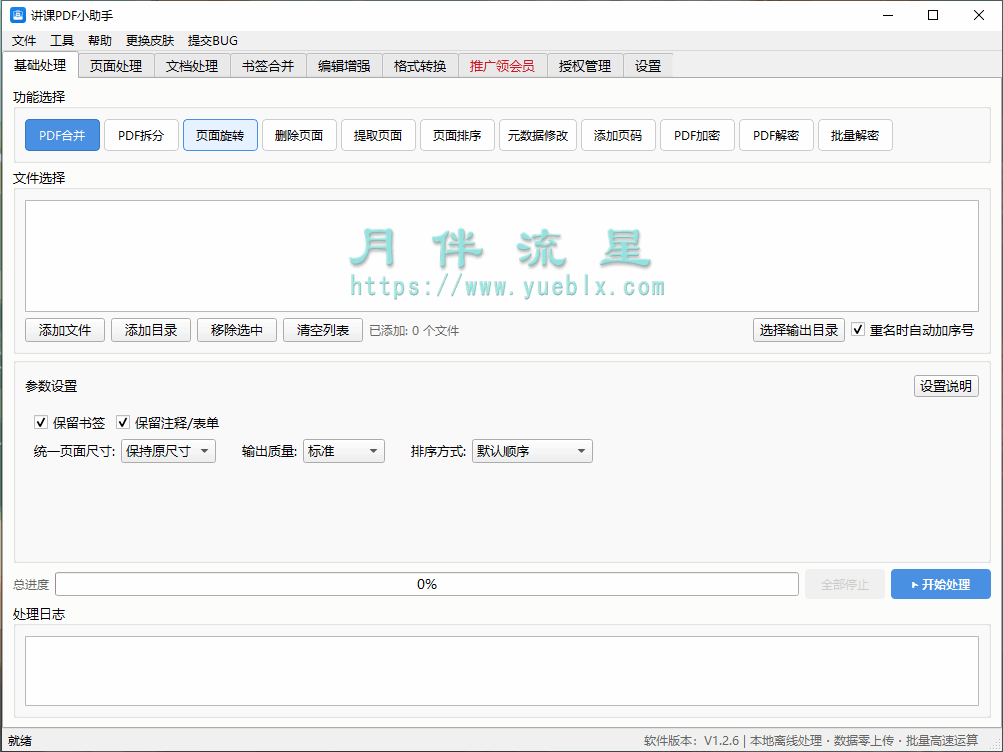Click the 软件版本: V1.2.6 status text
1003x752 pixels.
pos(691,740)
